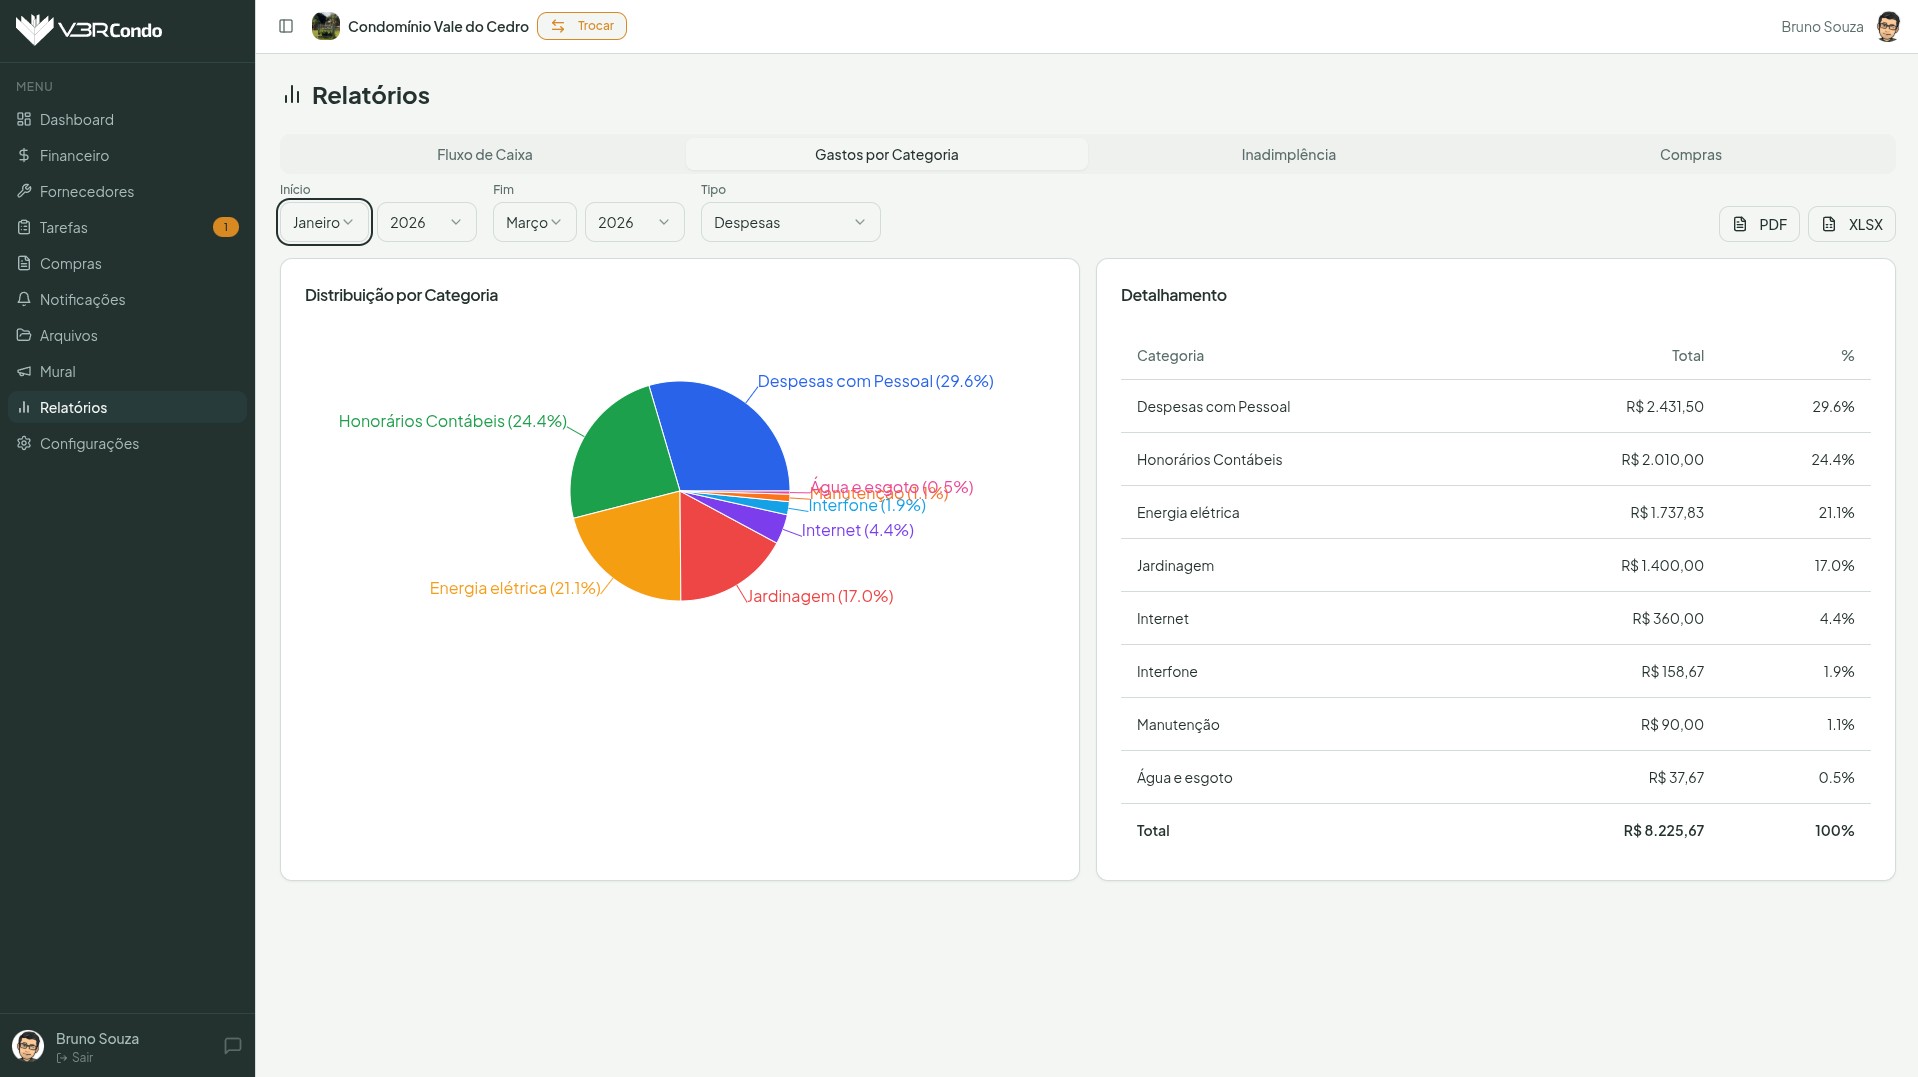
Task: Switch to the Fluxo de Caixa tab
Action: pos(484,155)
